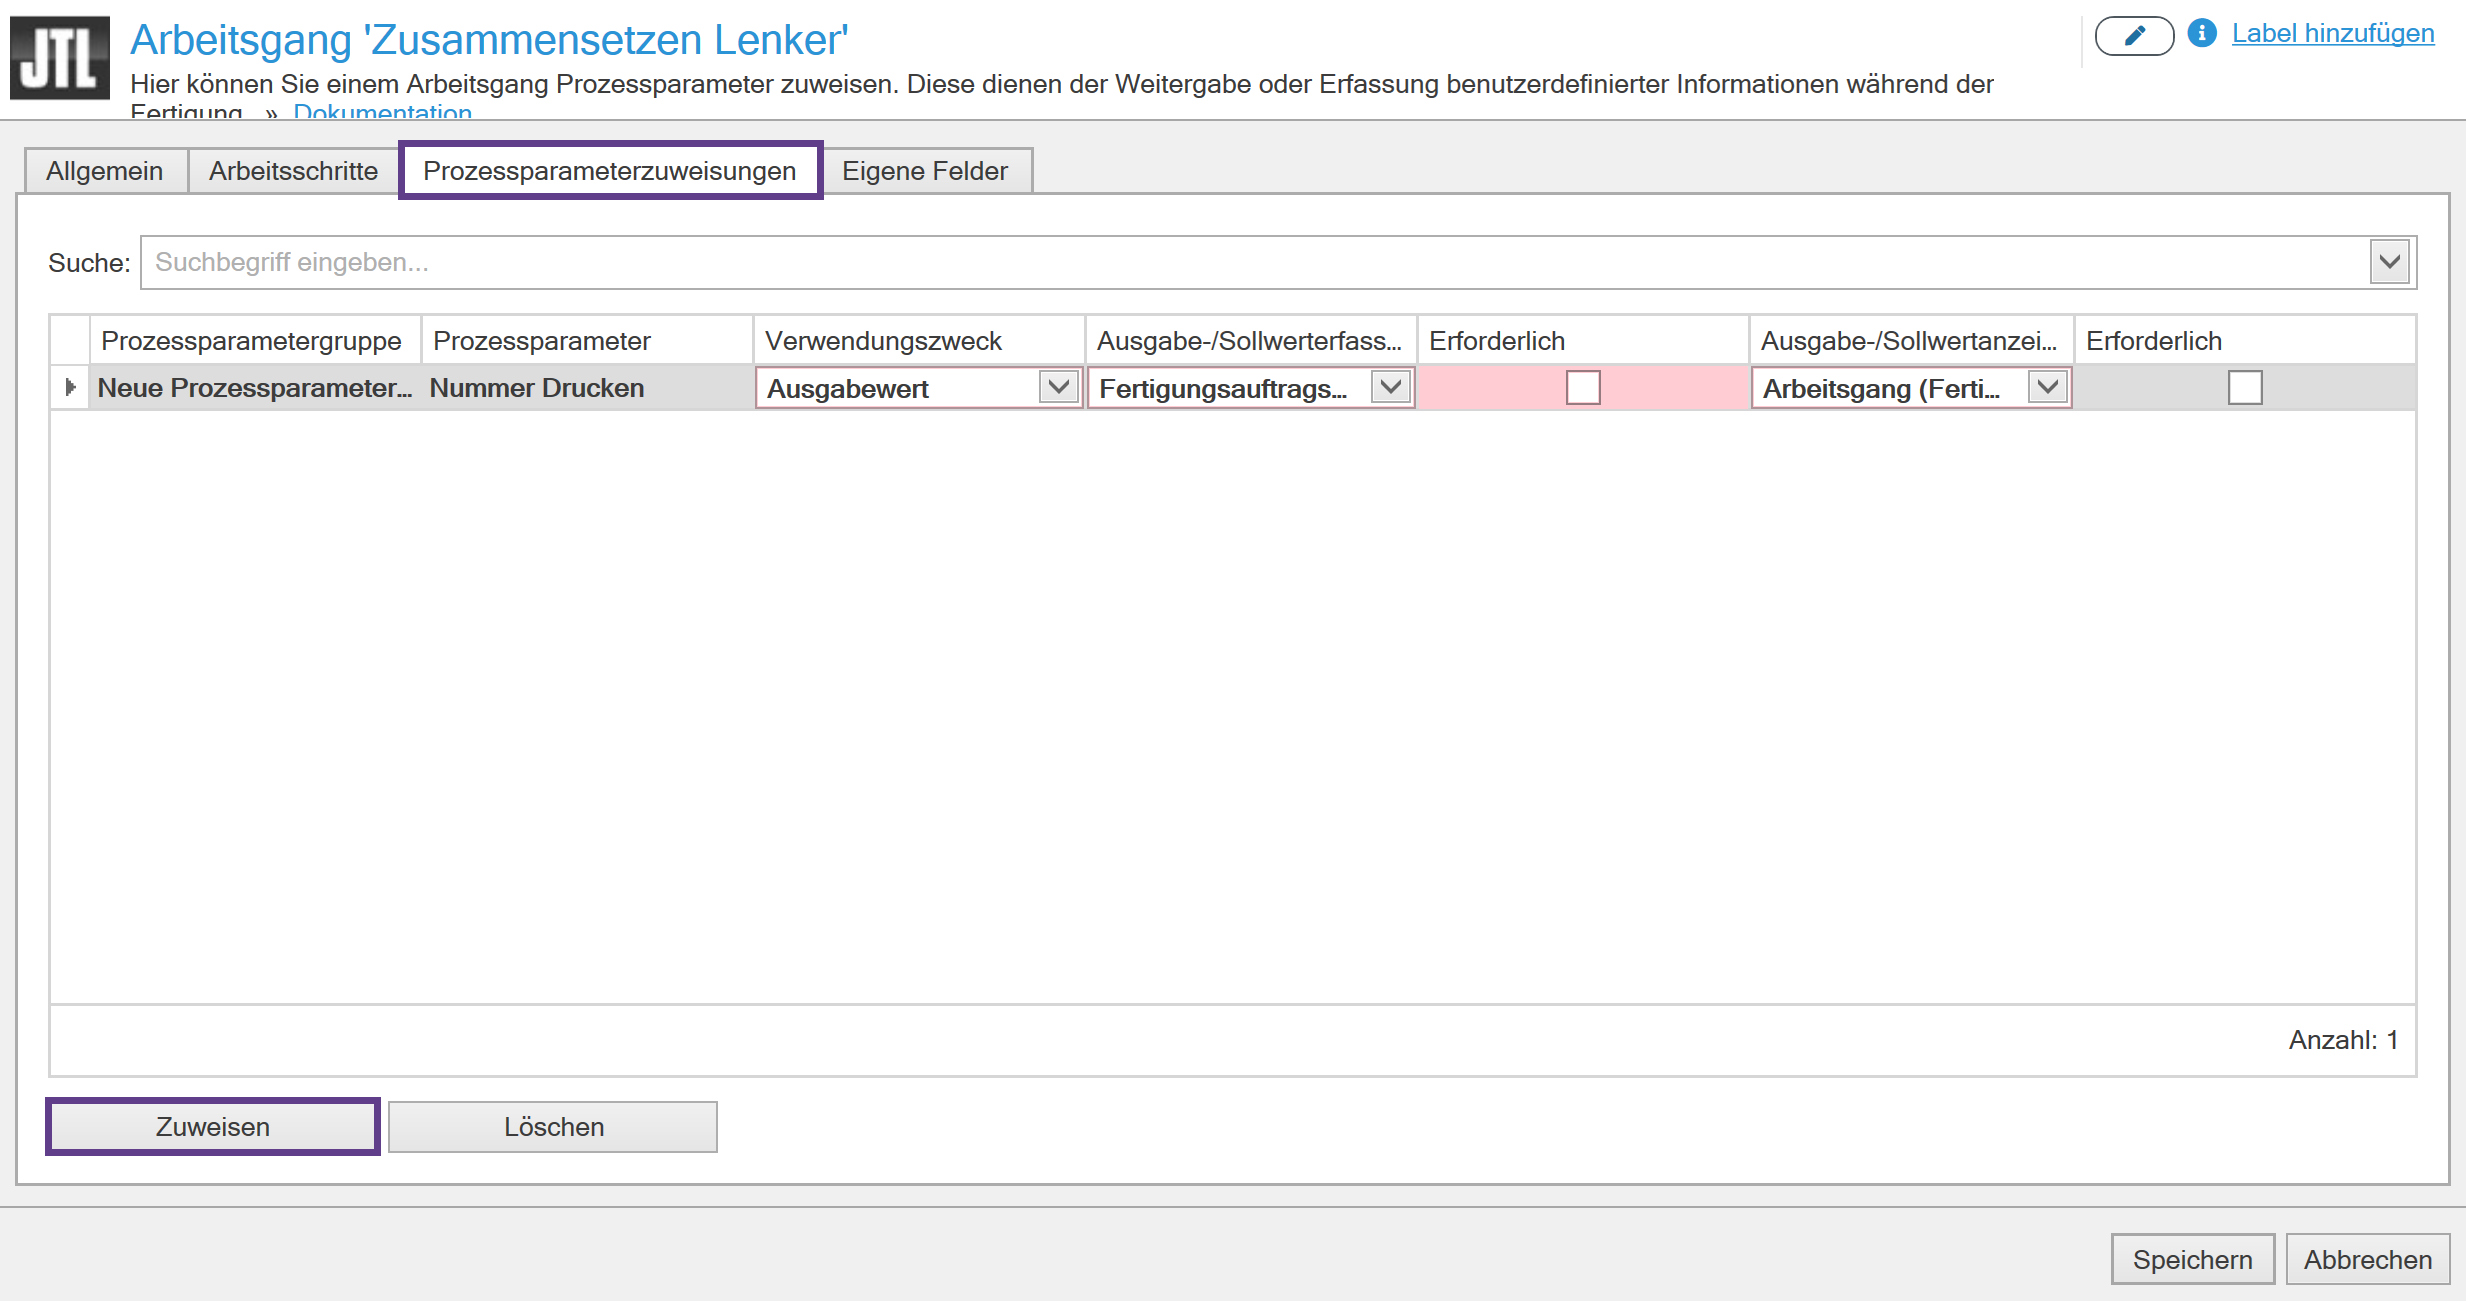This screenshot has height=1301, width=2466.
Task: Click the Zuweisen button
Action: pos(212,1126)
